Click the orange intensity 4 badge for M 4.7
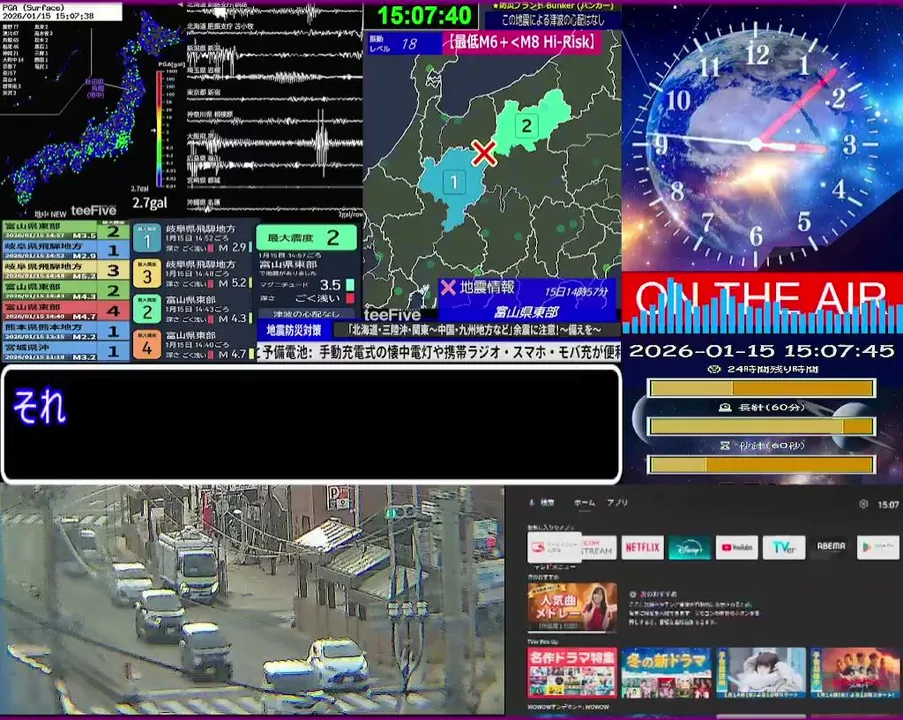This screenshot has height=720, width=903. [147, 345]
